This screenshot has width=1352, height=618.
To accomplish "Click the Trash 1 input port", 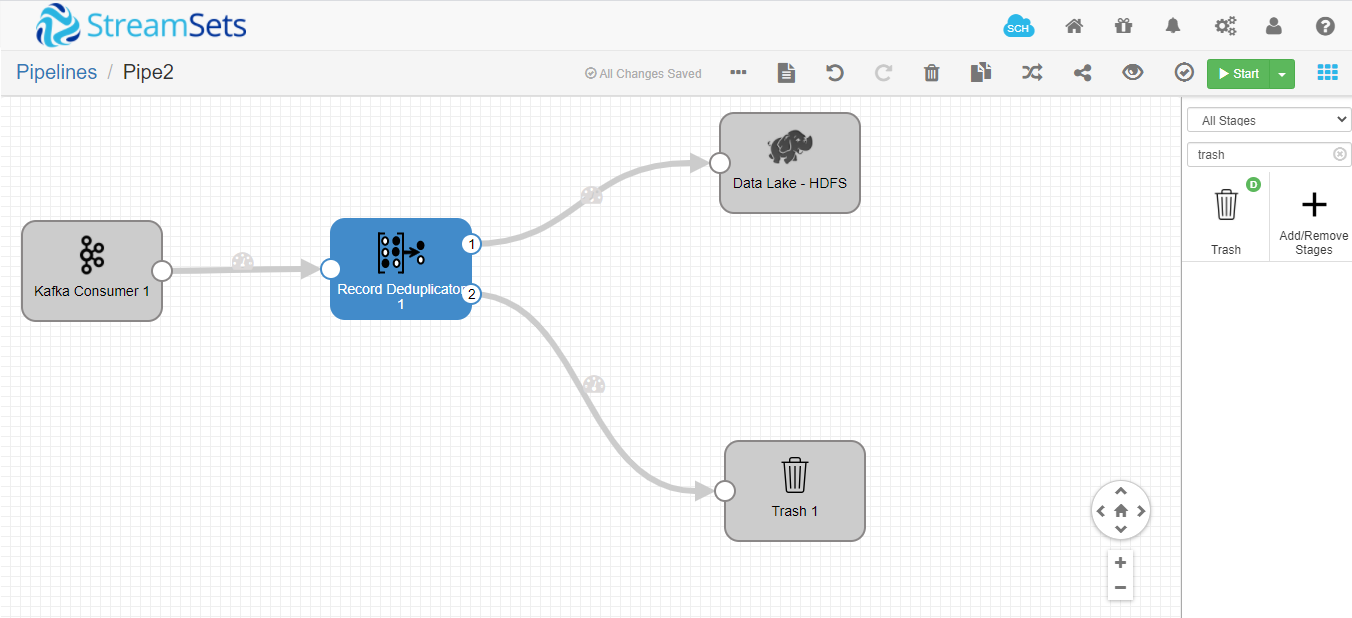I will (x=725, y=491).
